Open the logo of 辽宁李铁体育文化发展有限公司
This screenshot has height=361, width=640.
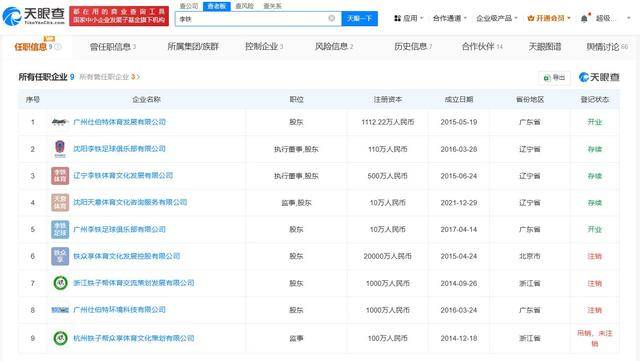[x=60, y=176]
